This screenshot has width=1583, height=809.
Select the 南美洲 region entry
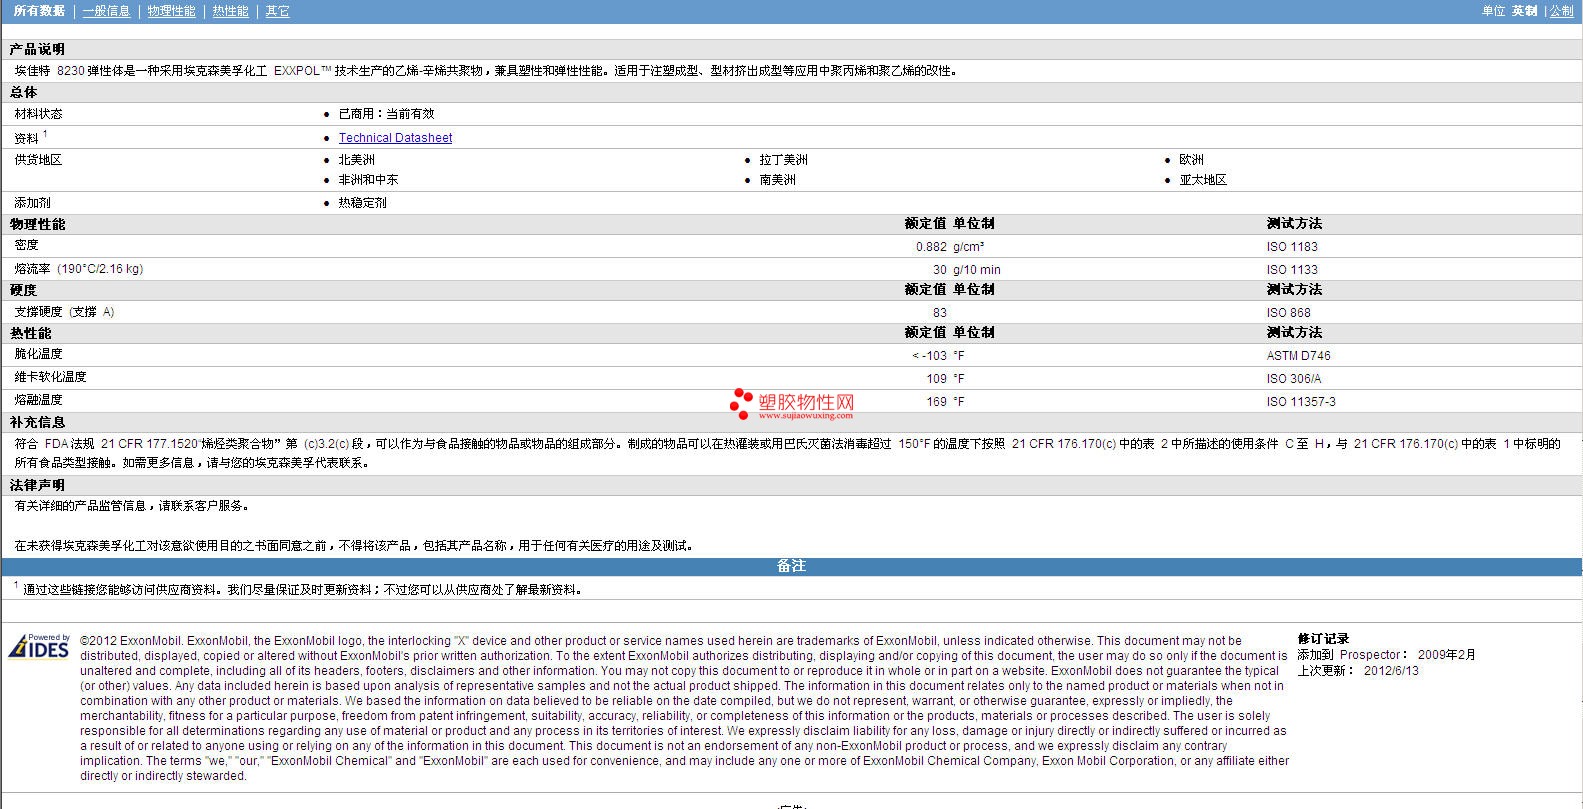[x=777, y=180]
